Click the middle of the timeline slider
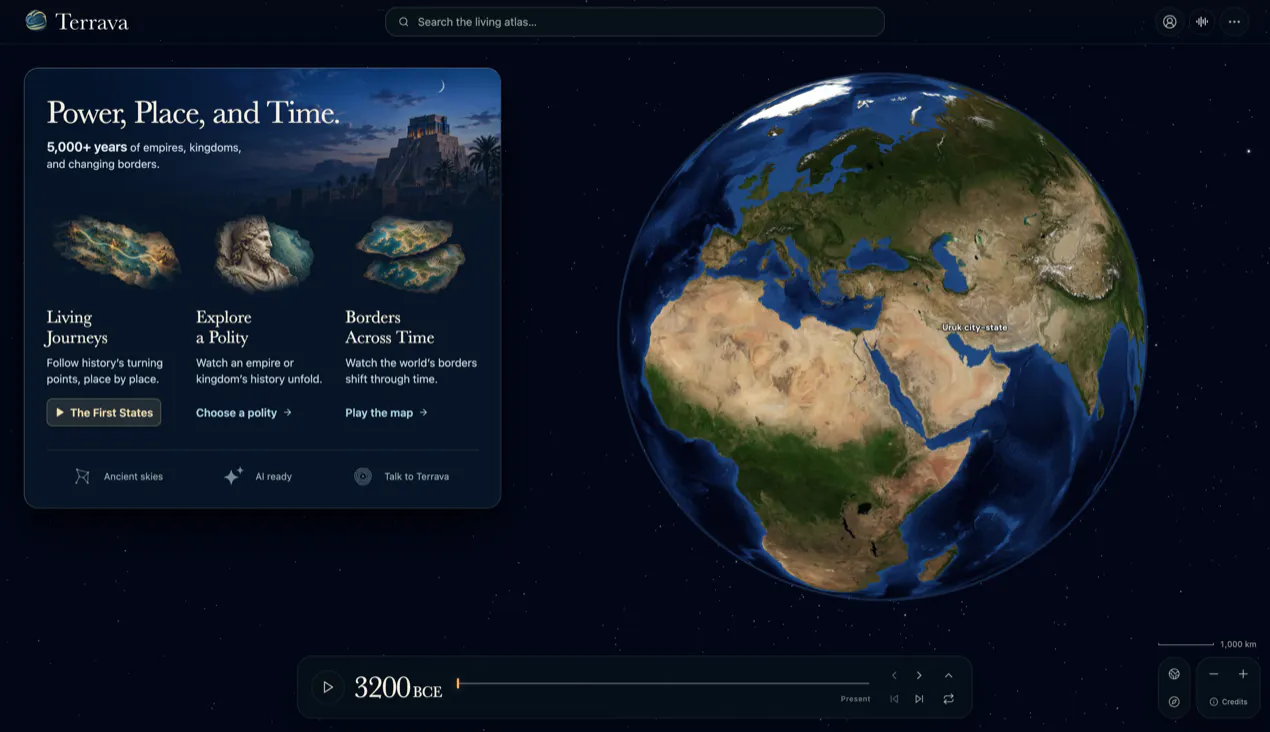The height and width of the screenshot is (732, 1270). click(663, 683)
